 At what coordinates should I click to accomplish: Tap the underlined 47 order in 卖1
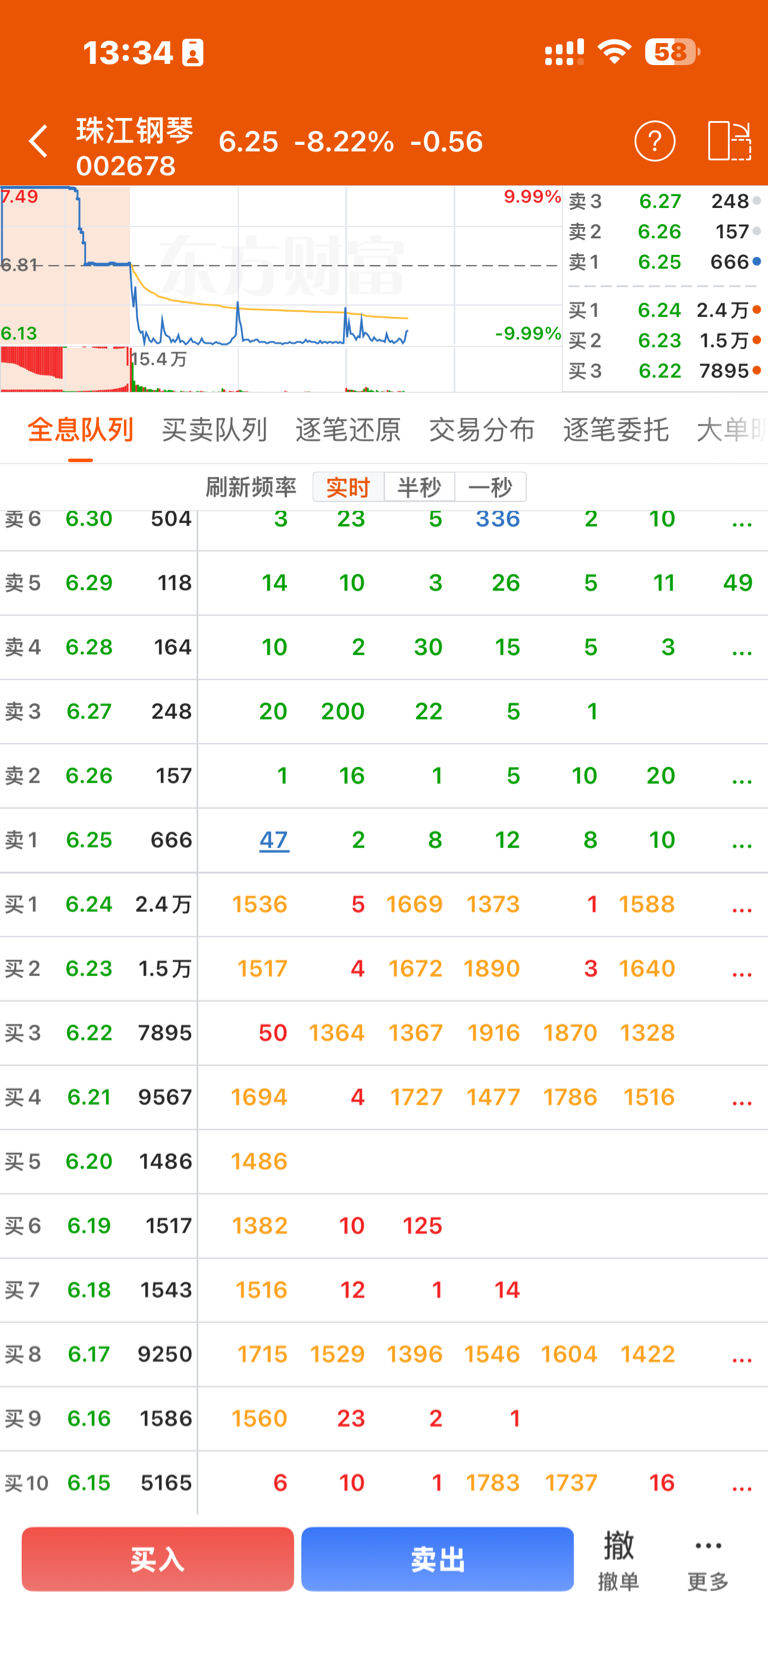(x=274, y=840)
